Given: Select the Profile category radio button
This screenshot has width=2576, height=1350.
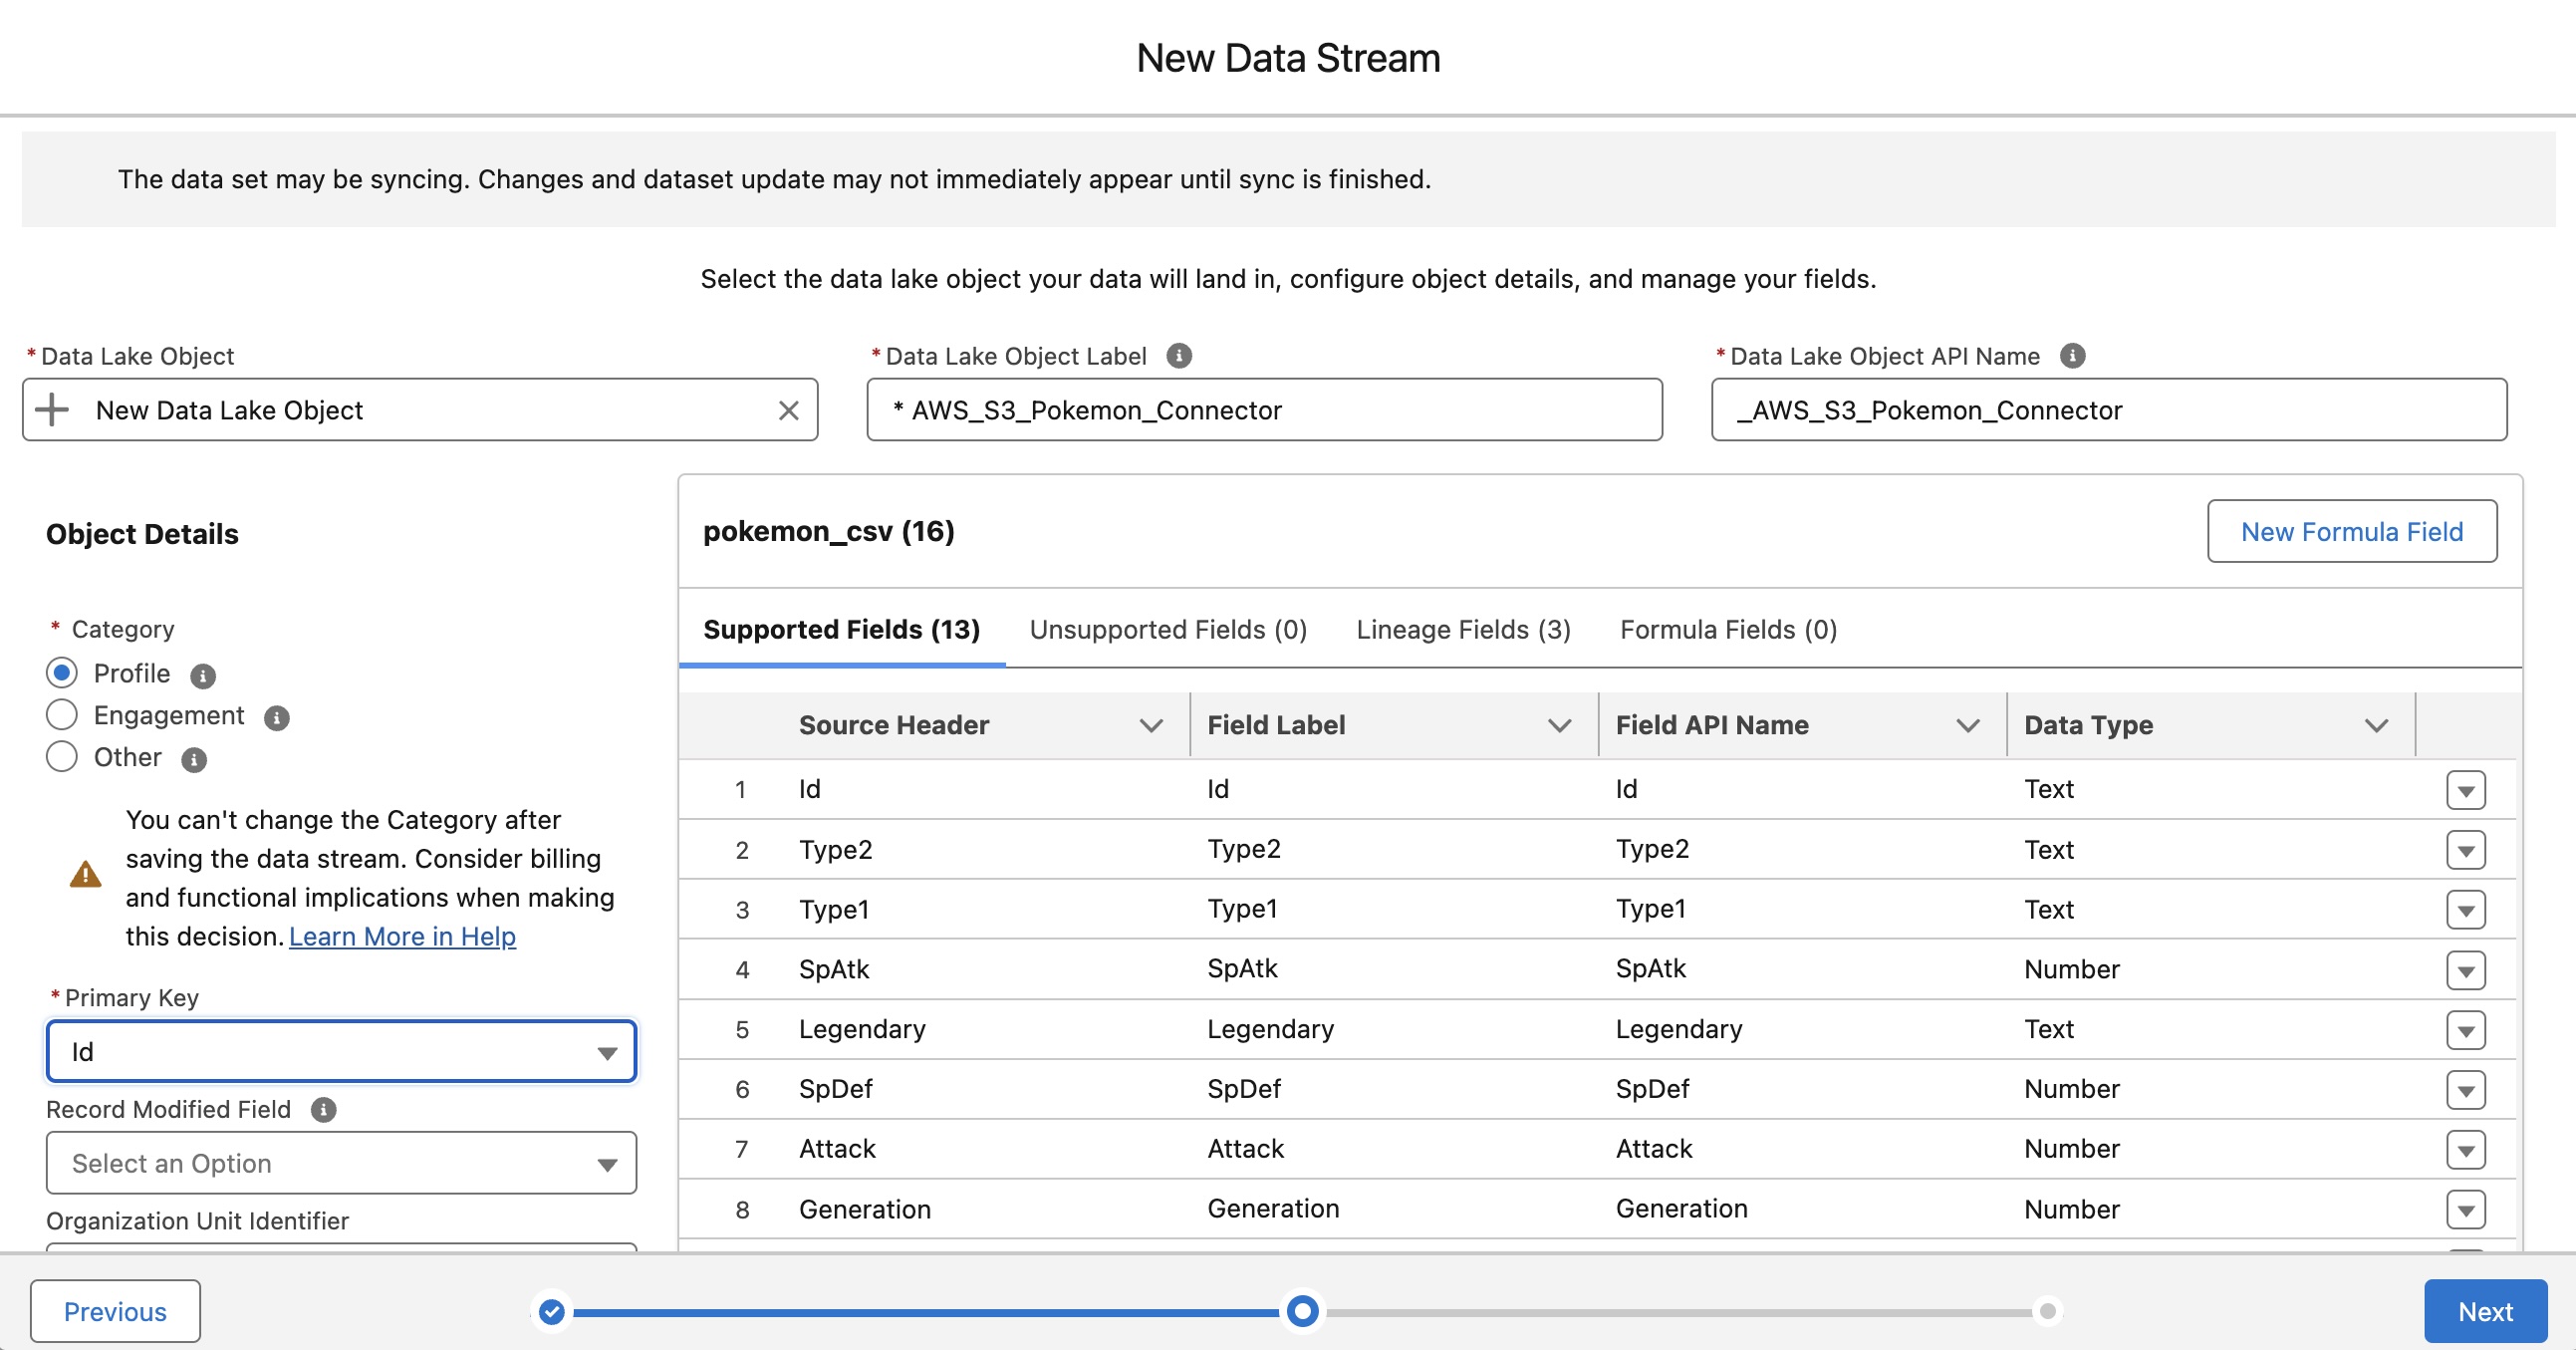Looking at the screenshot, I should [x=62, y=673].
